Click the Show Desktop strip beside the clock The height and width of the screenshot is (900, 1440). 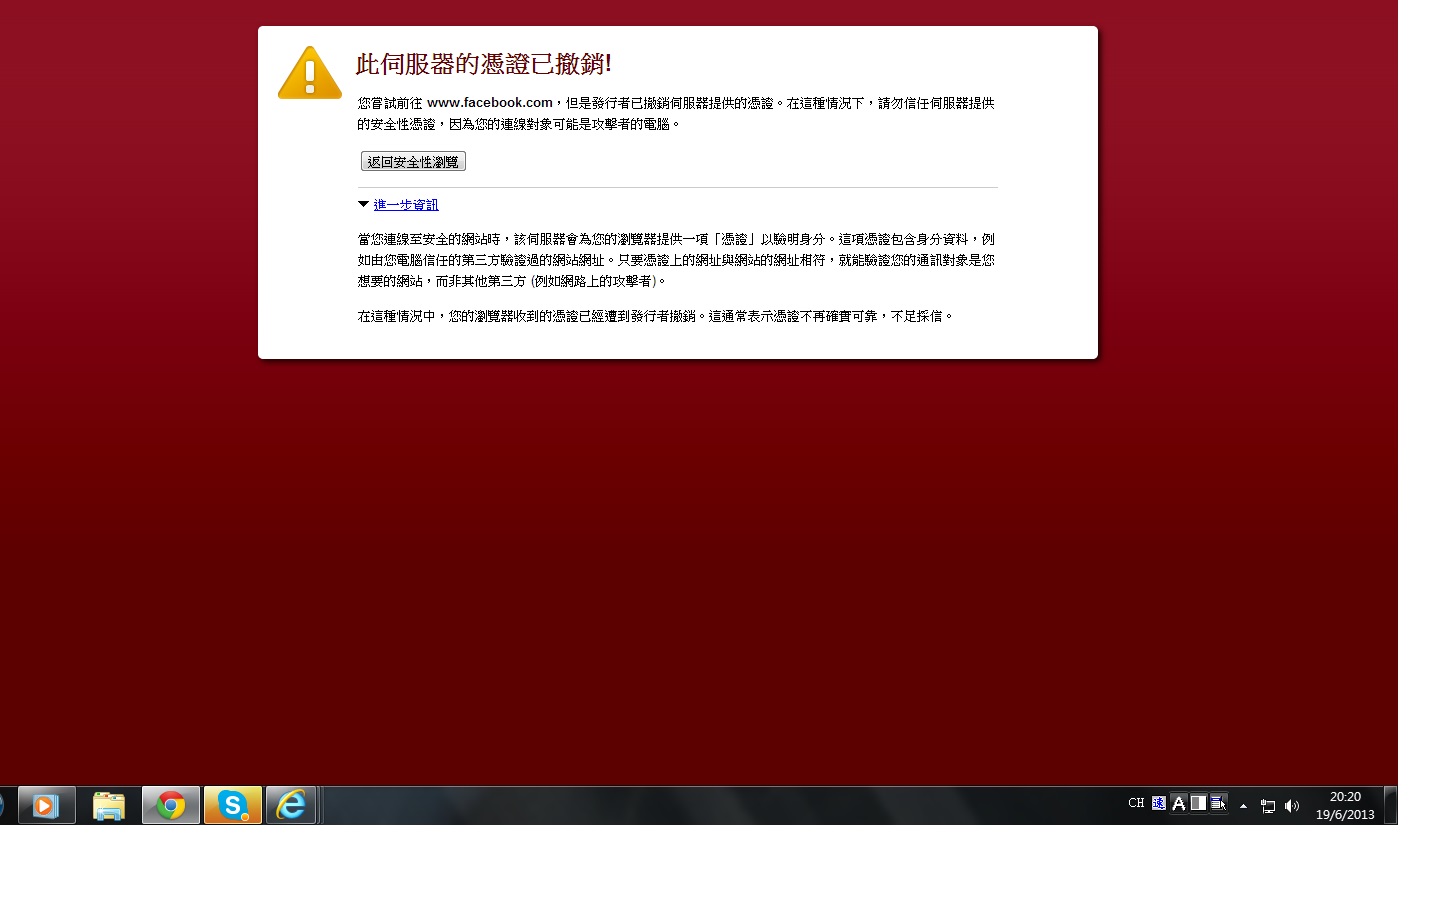point(1390,805)
